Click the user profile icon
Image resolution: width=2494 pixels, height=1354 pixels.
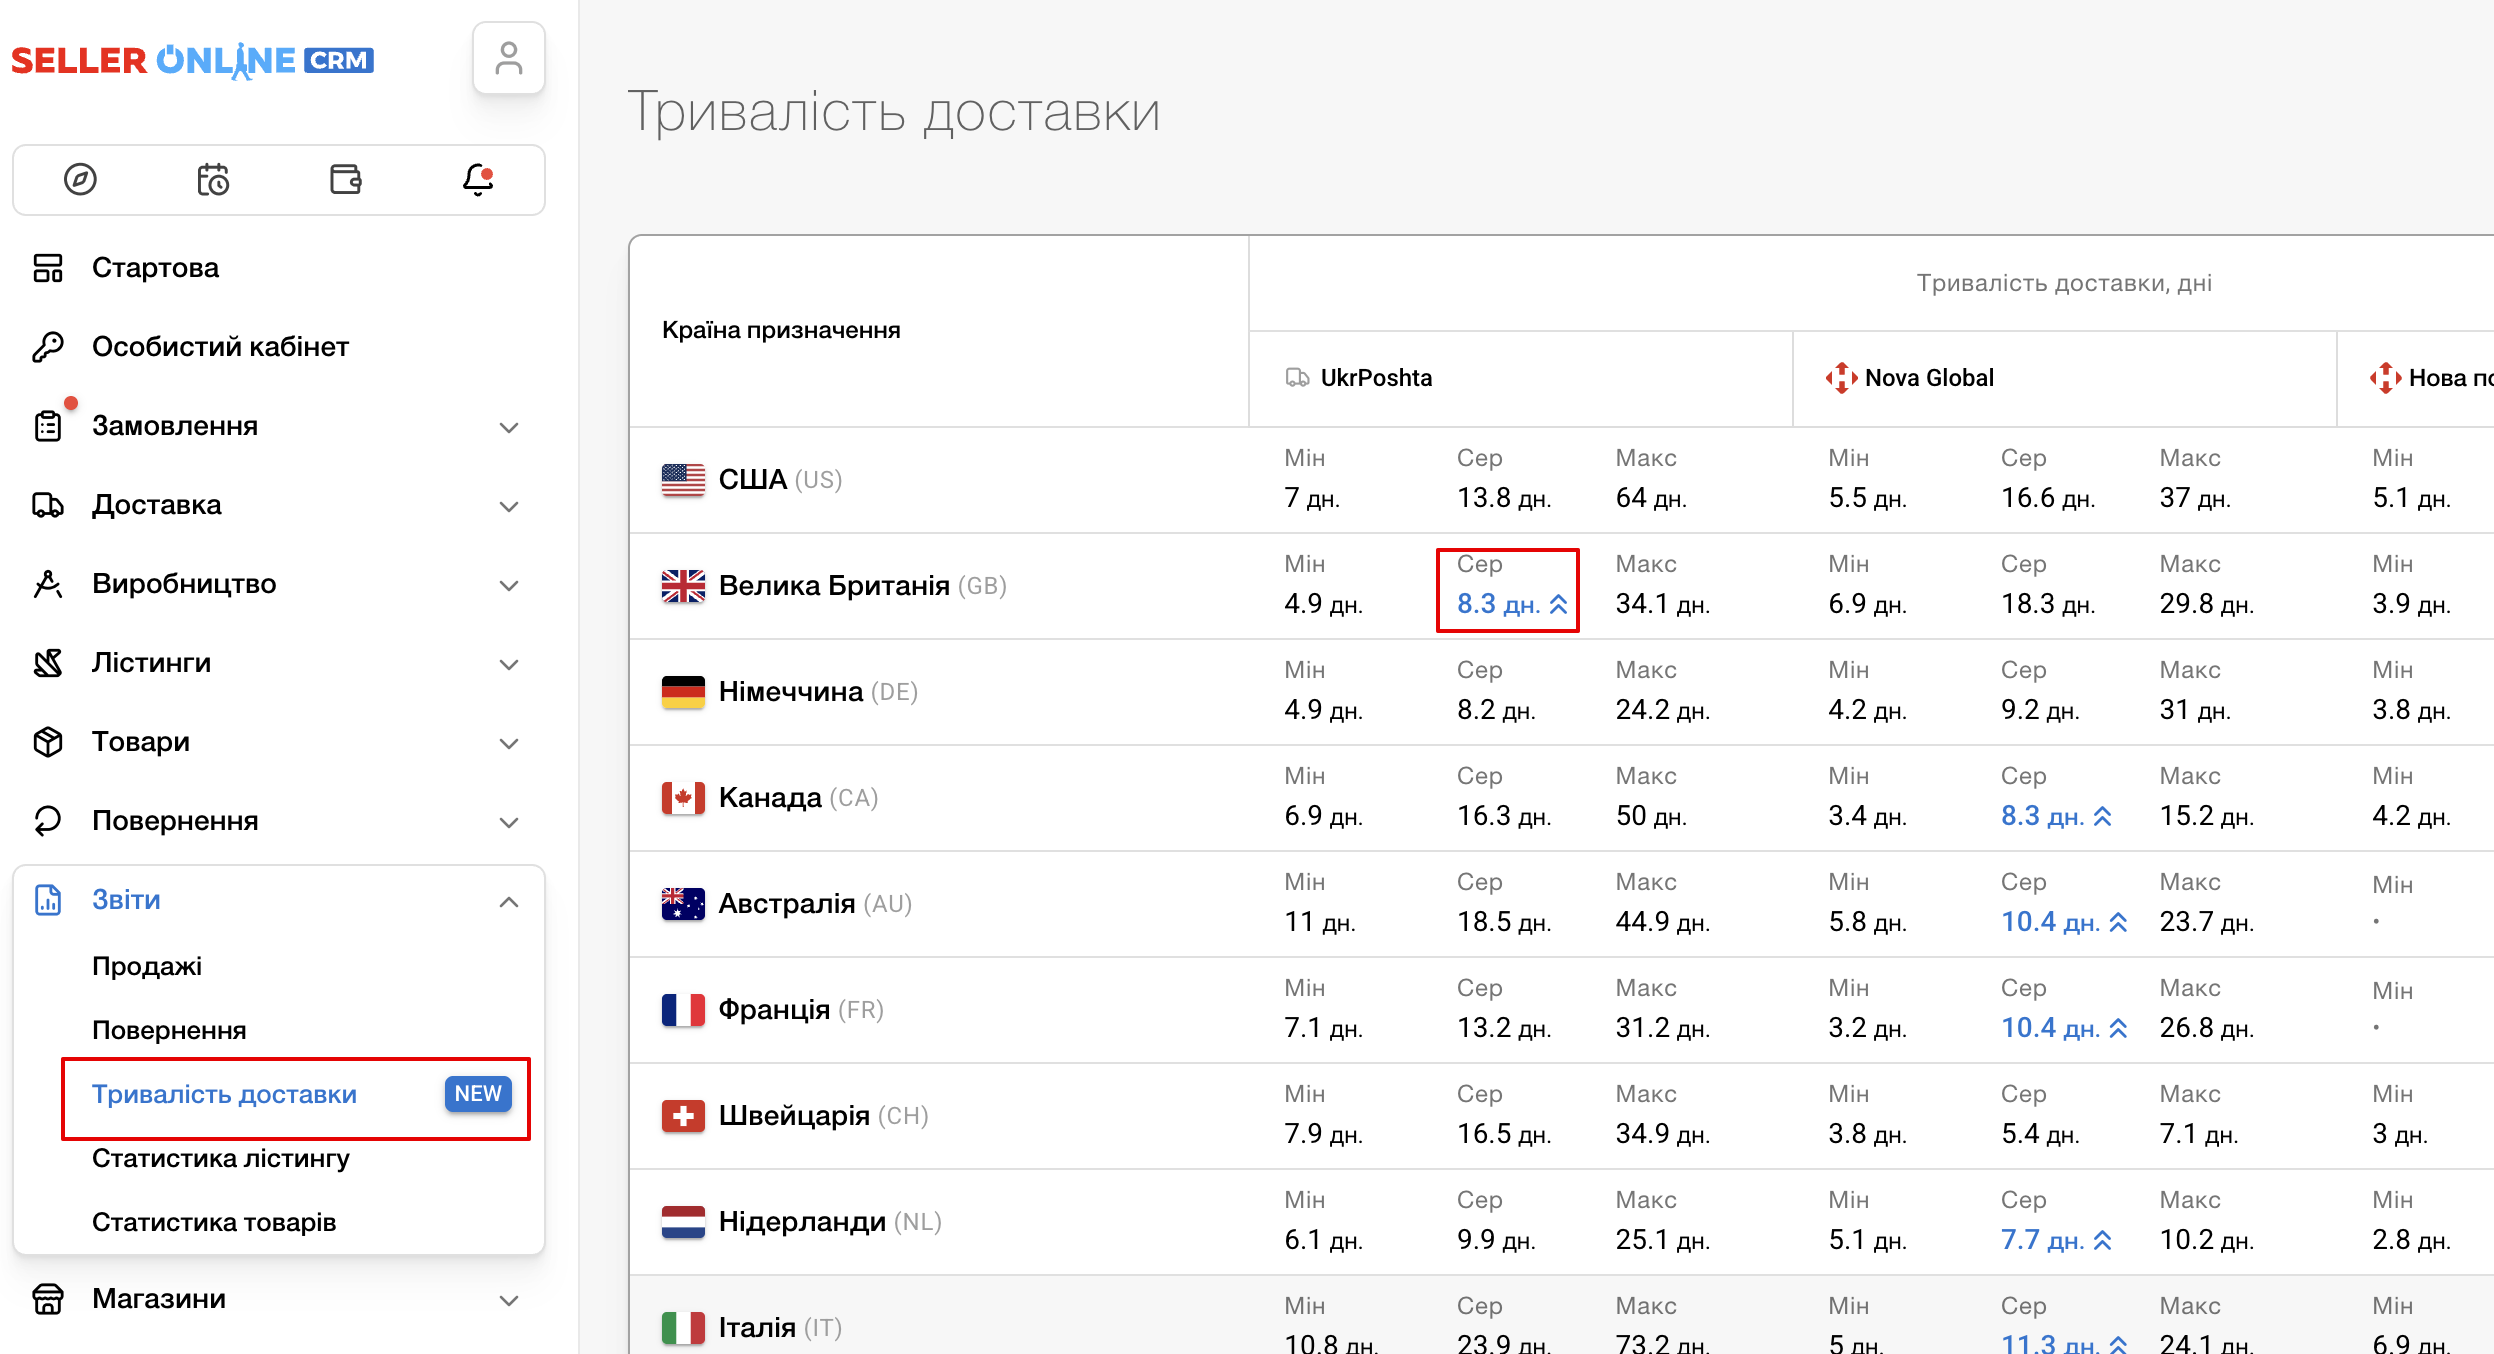pyautogui.click(x=509, y=57)
